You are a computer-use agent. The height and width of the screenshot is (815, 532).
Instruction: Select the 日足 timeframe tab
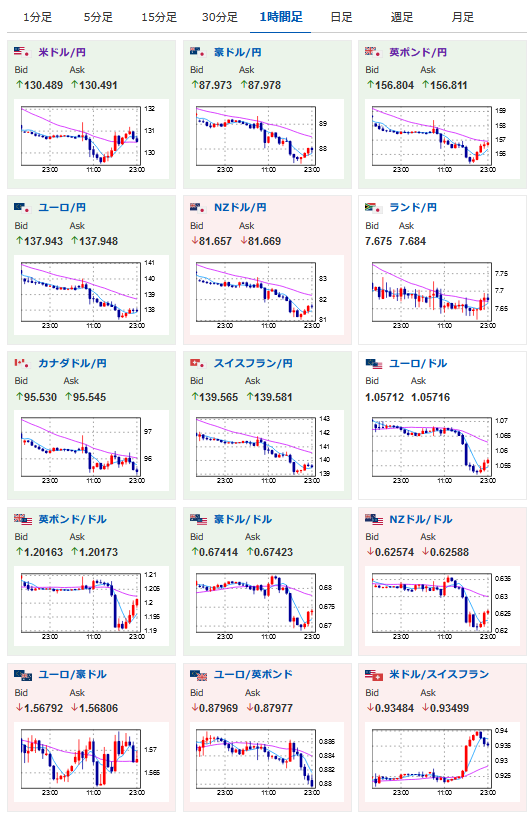[x=341, y=17]
